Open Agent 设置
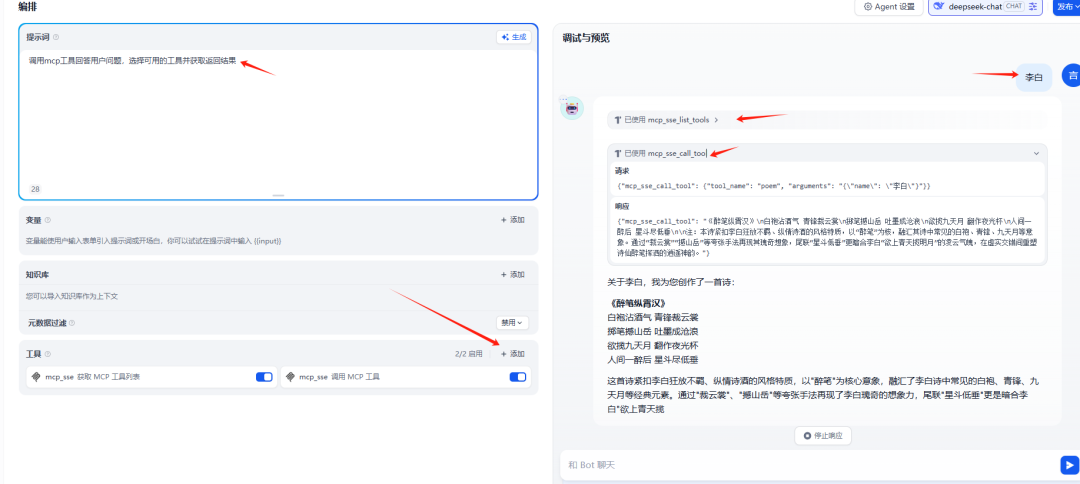The image size is (1080, 484). click(886, 7)
